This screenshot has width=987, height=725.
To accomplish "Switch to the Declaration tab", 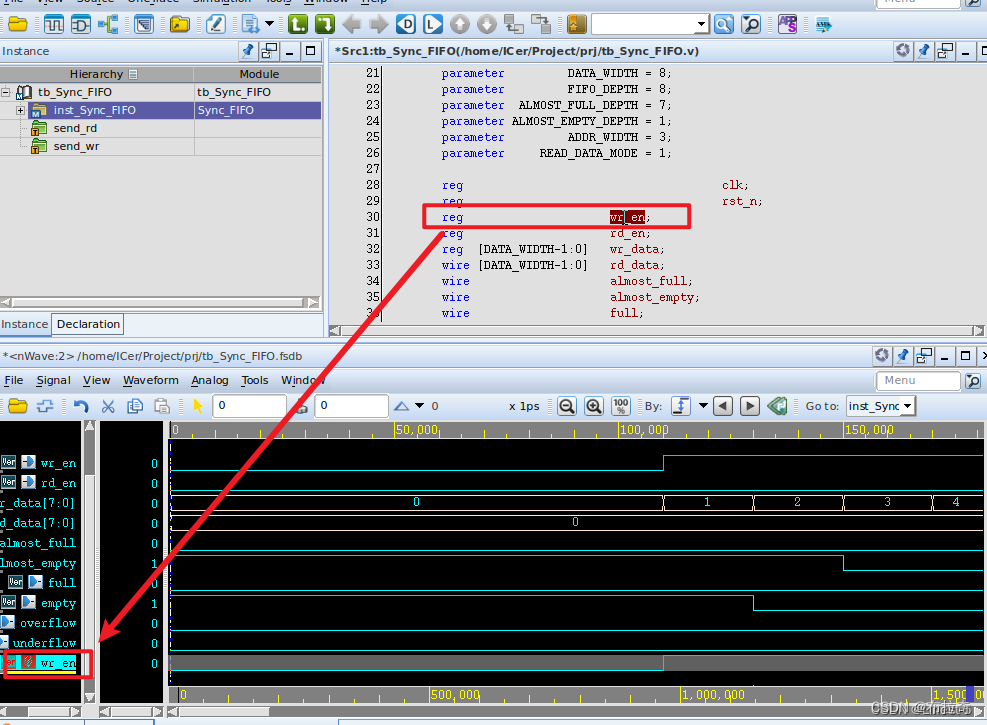I will tap(88, 324).
